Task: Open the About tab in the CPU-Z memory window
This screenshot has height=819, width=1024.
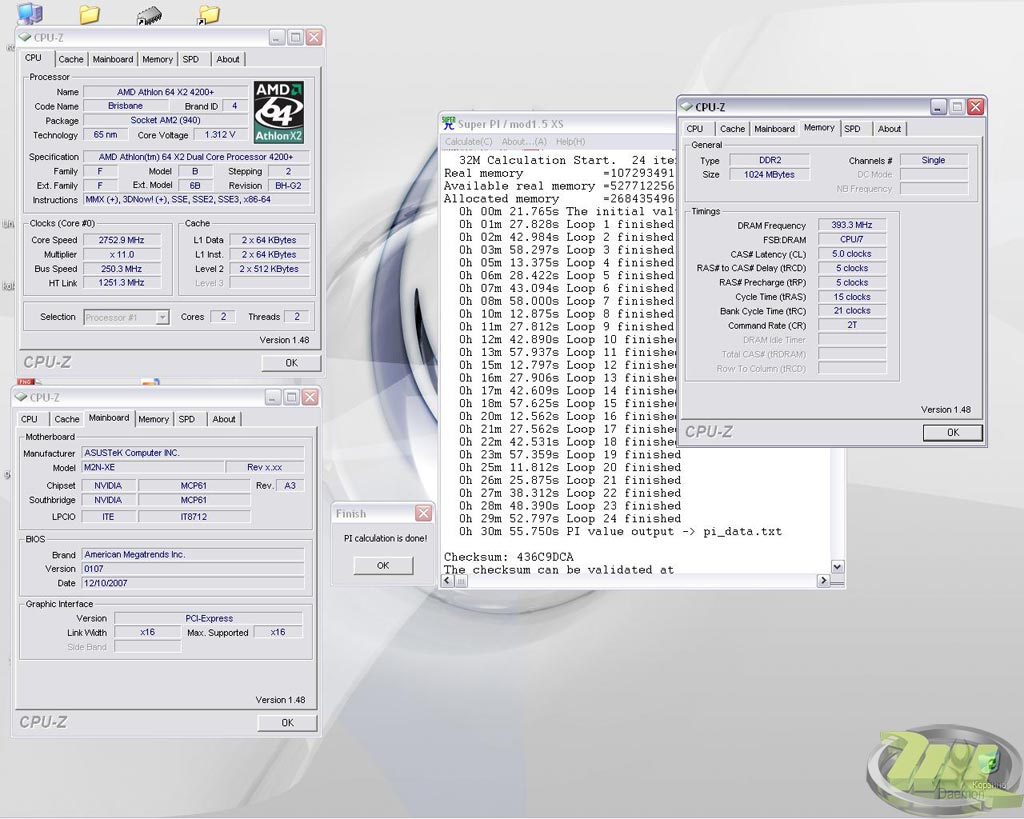Action: [x=889, y=129]
